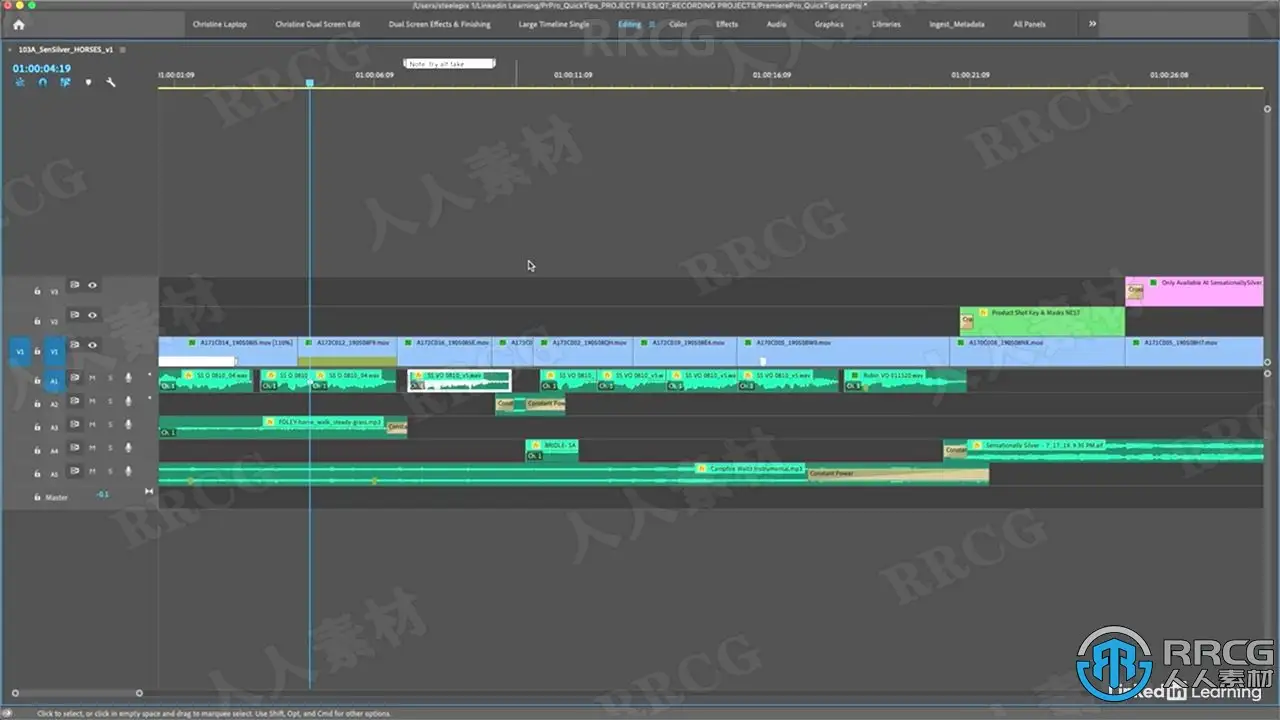
Task: Lock the A3 audio track
Action: click(x=37, y=428)
